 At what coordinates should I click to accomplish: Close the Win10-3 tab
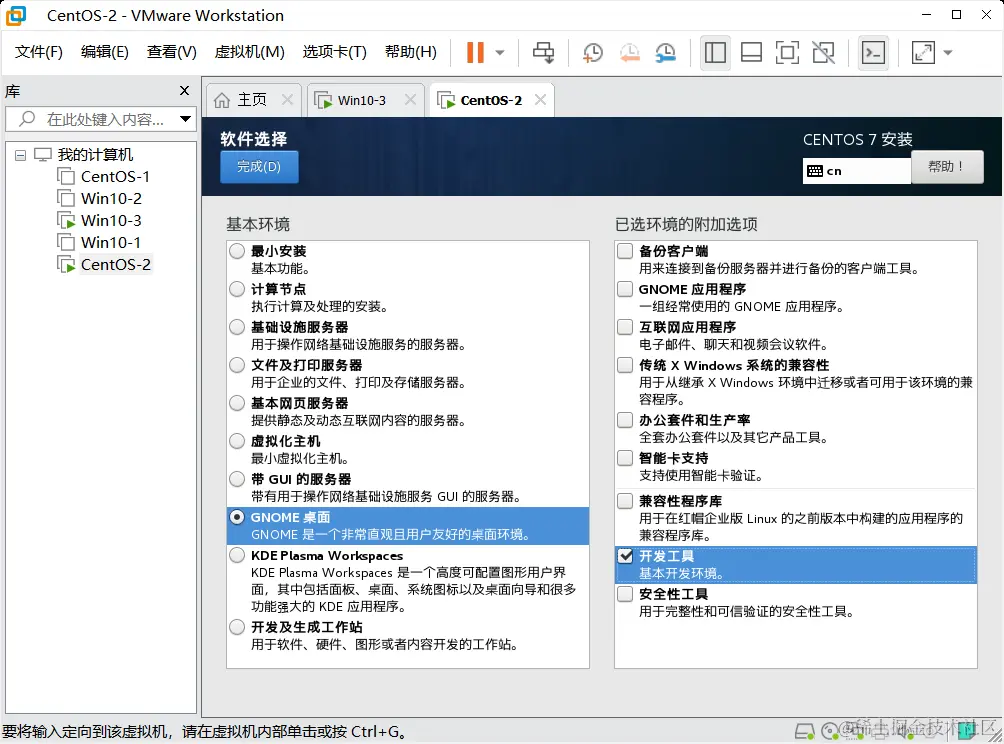410,100
